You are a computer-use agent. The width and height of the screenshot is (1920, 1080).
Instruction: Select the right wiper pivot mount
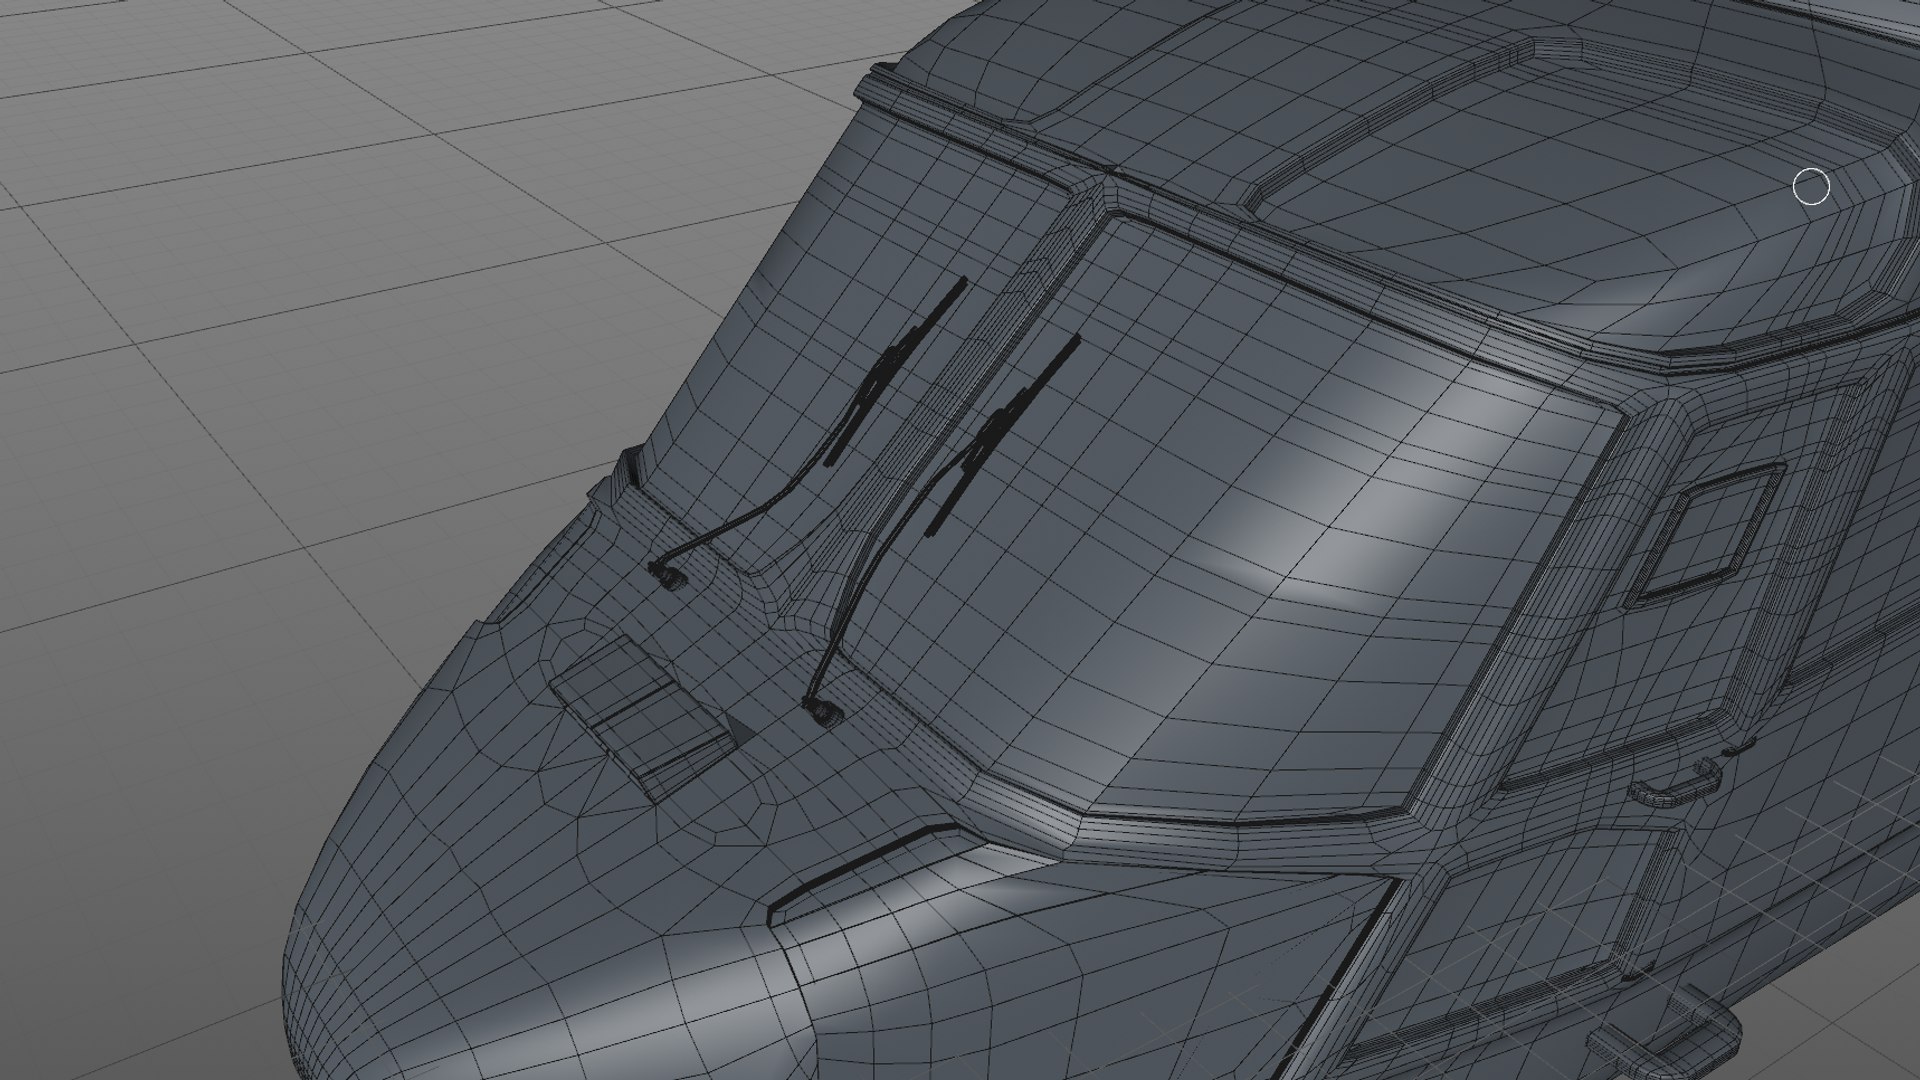coord(824,711)
